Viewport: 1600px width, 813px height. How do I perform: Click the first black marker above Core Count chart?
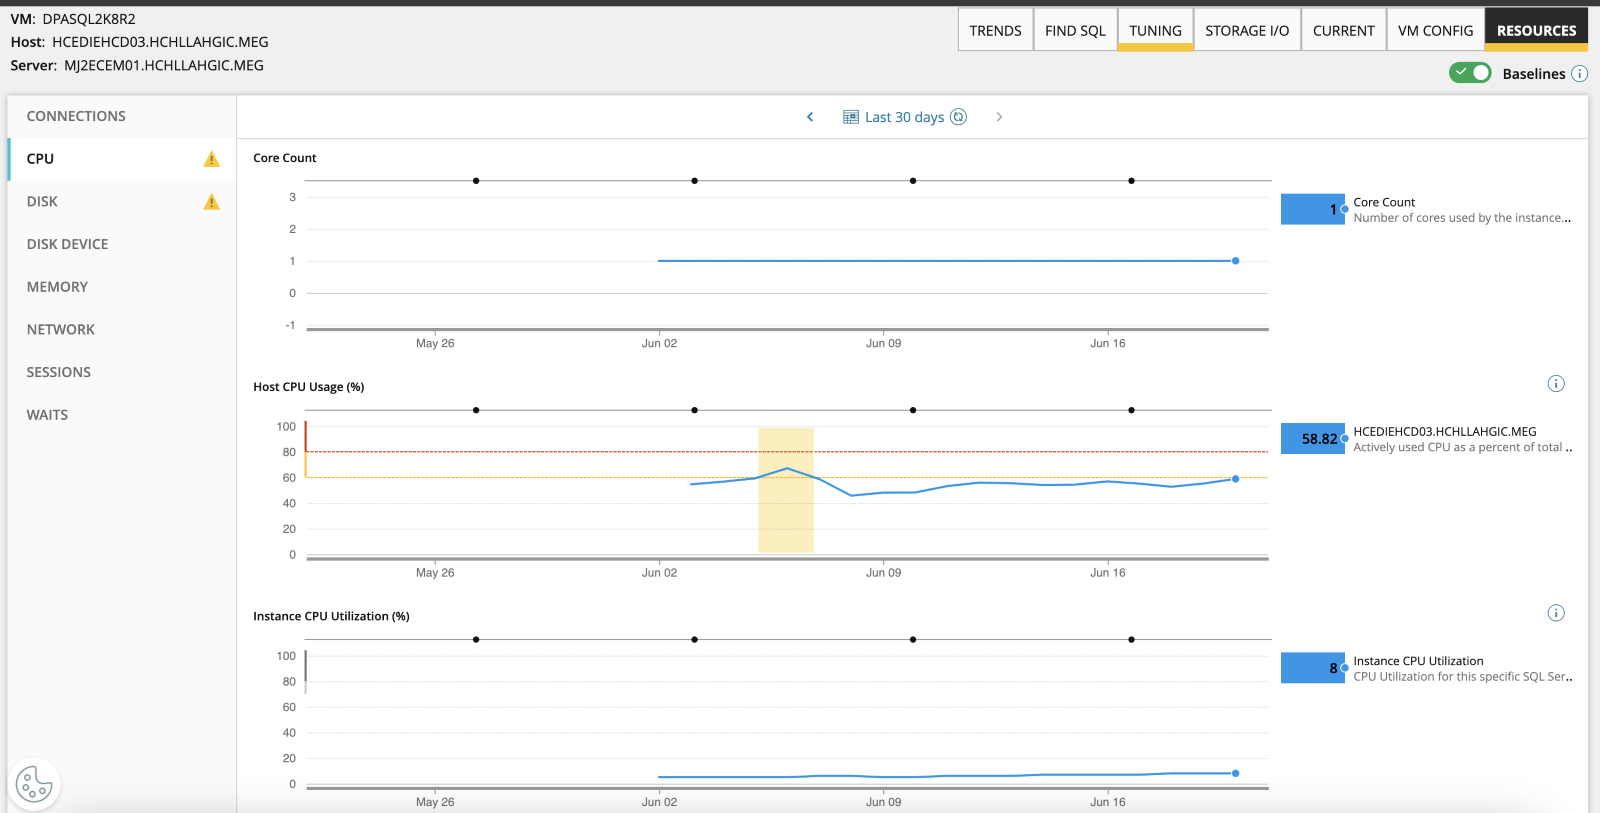click(x=476, y=181)
